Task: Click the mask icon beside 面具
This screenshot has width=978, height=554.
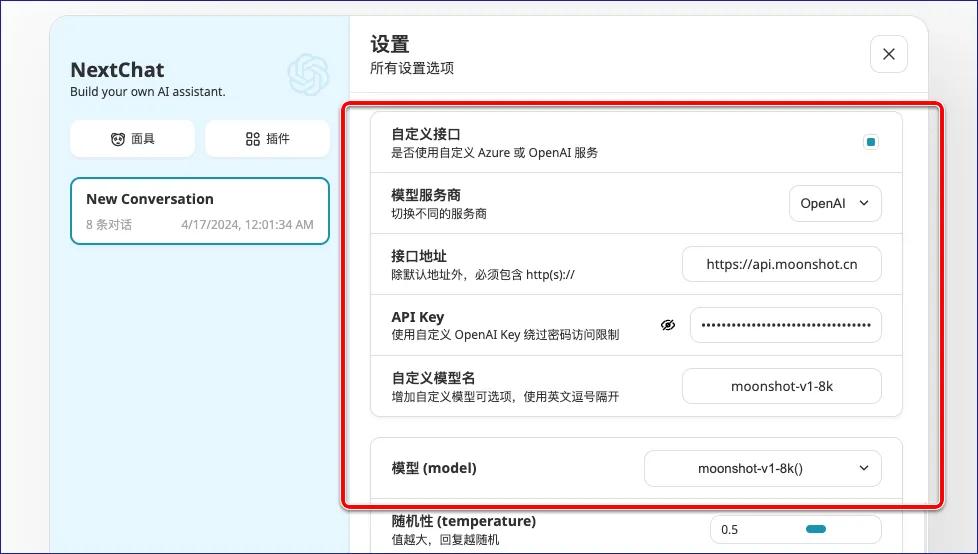Action: tap(118, 139)
